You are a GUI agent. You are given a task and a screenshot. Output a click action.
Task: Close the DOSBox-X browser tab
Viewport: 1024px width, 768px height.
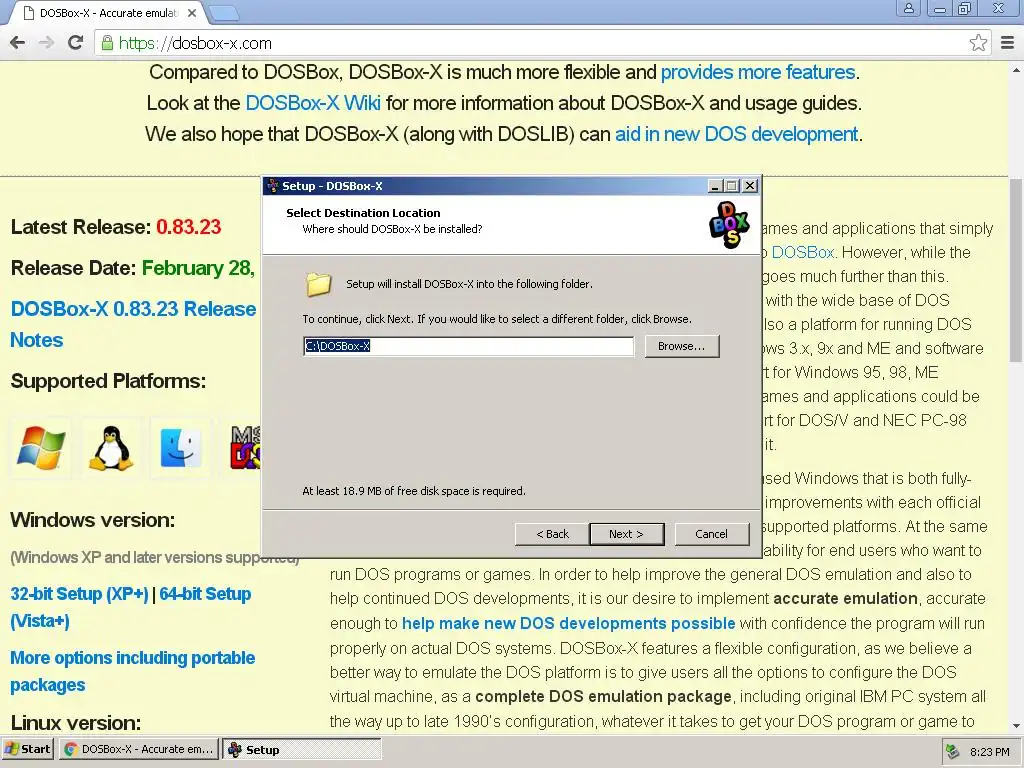click(x=192, y=13)
